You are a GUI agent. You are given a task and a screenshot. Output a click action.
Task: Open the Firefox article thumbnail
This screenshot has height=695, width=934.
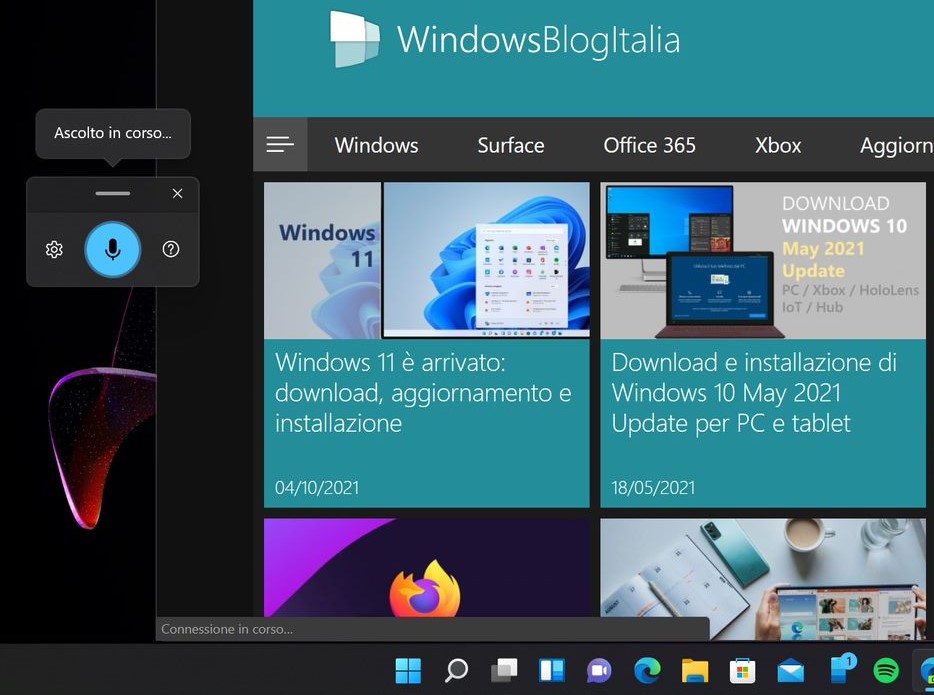click(x=426, y=568)
